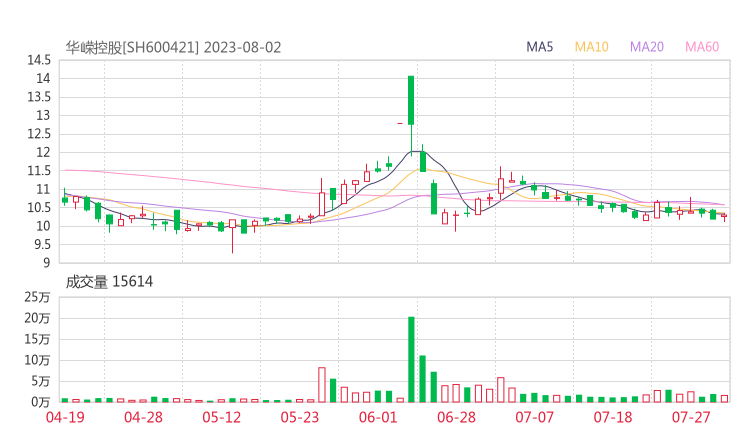Click the 14.5 price axis label

39,60
